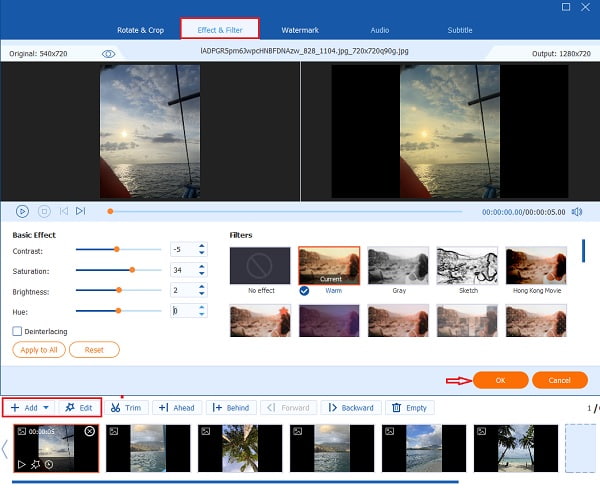Click the filters panel scrollbar

[583, 251]
